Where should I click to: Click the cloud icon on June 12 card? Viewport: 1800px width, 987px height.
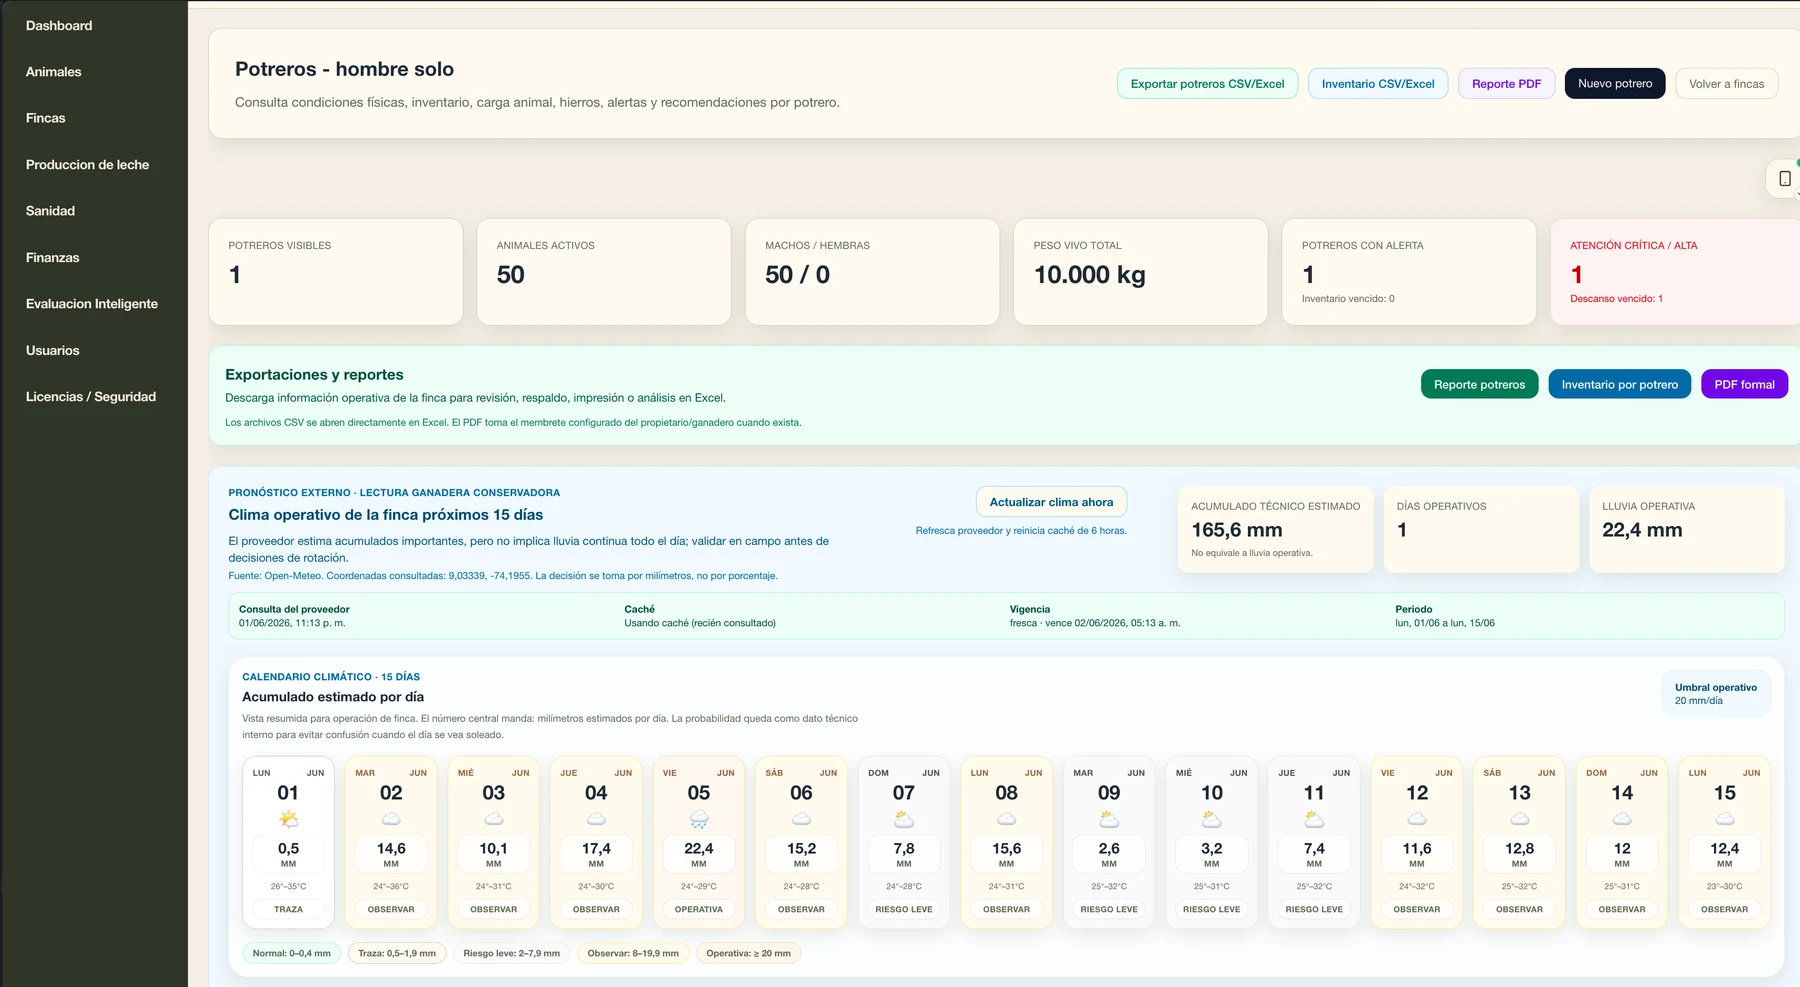point(1417,820)
